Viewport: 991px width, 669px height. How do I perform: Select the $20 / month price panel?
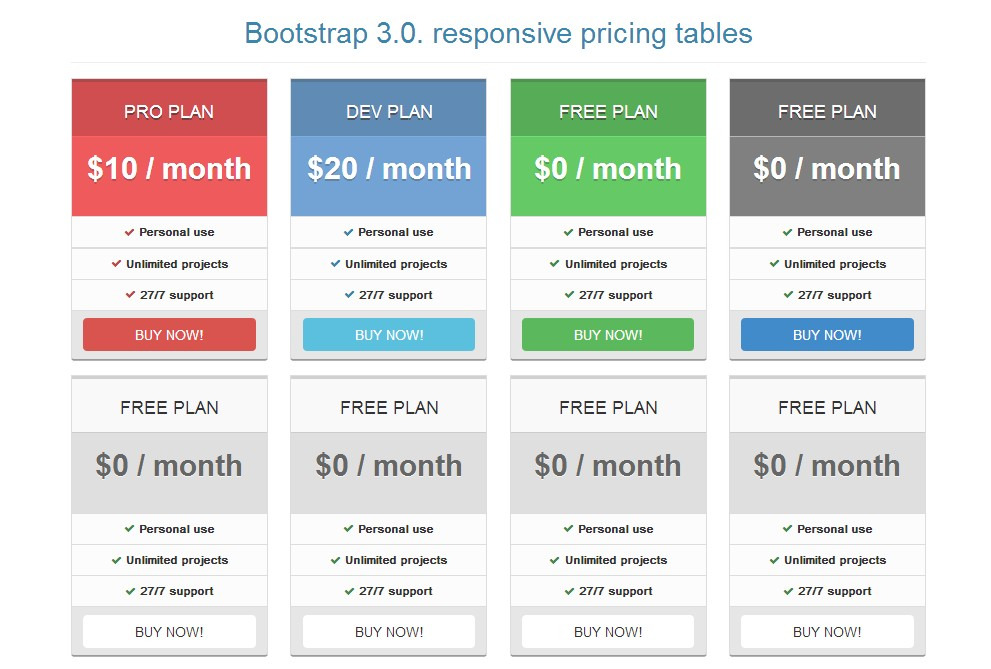[389, 169]
